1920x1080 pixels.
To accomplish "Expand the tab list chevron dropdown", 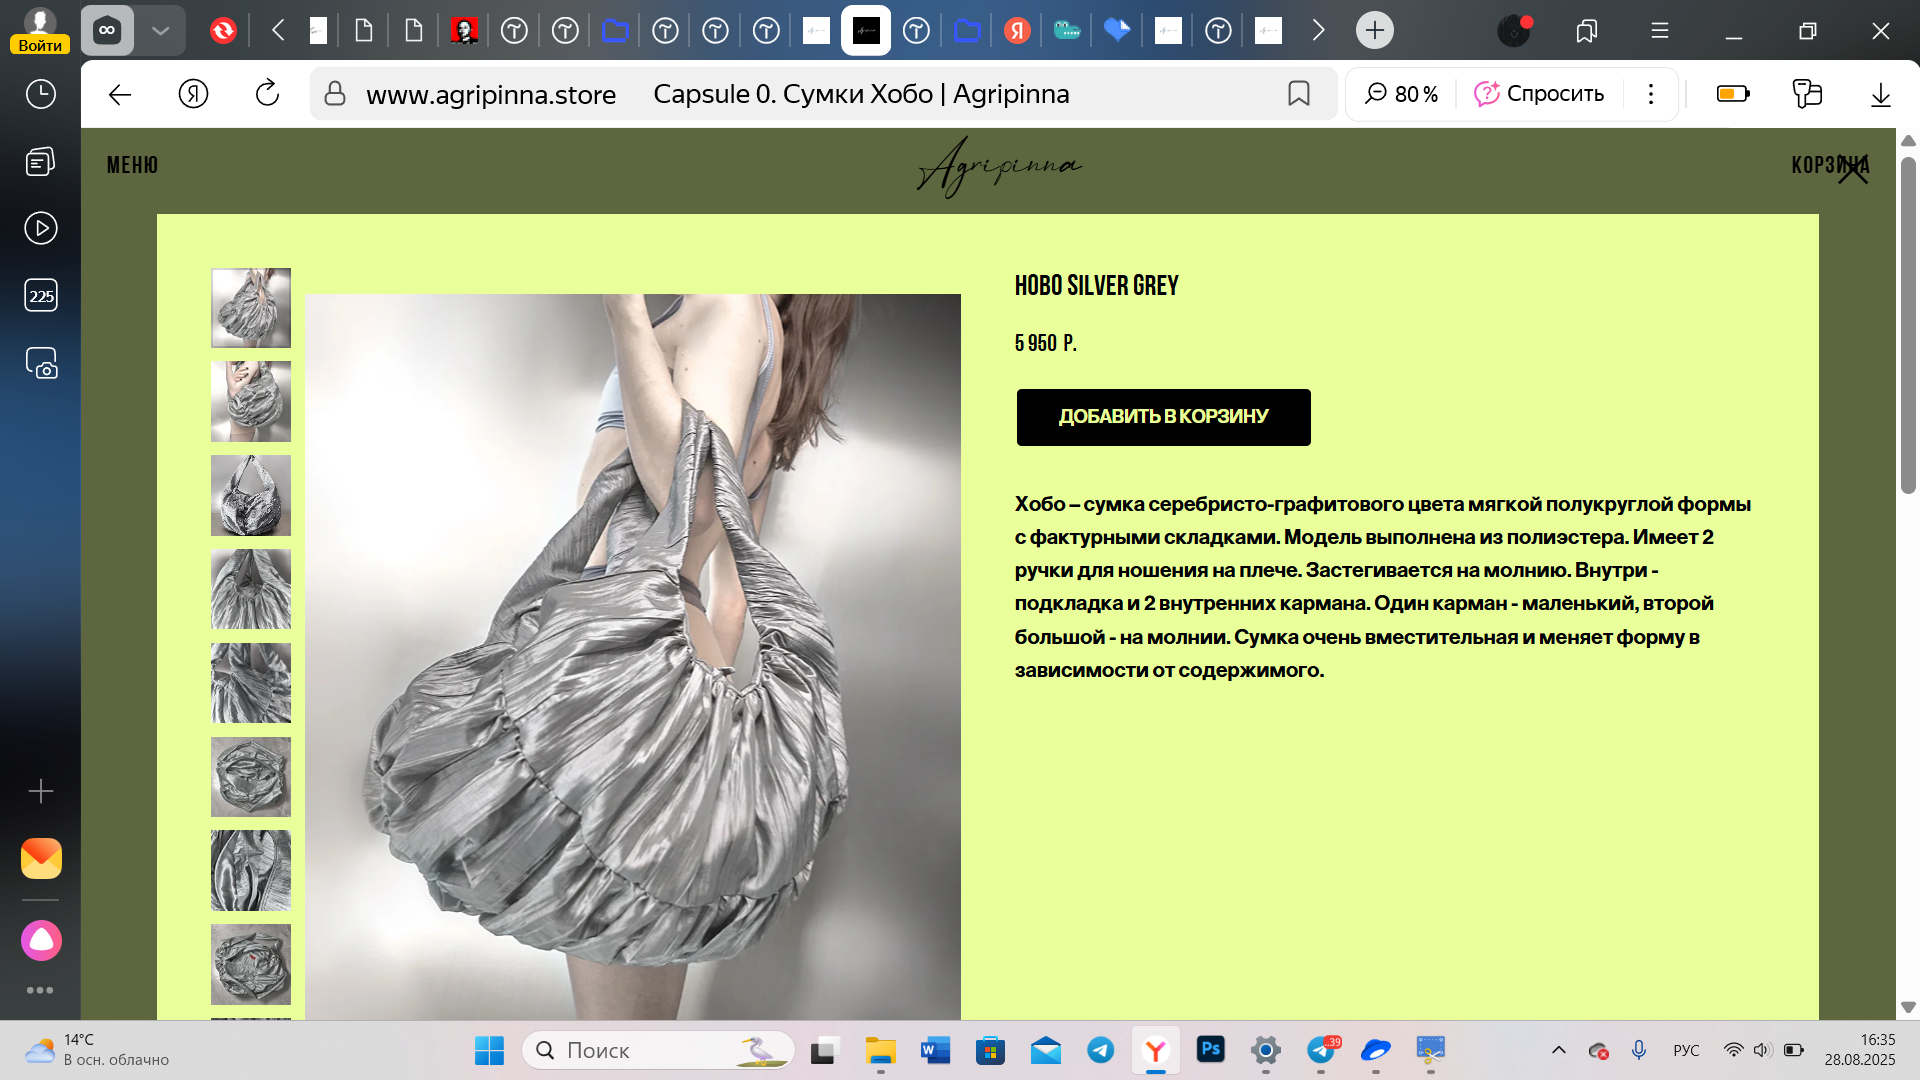I will 160,30.
